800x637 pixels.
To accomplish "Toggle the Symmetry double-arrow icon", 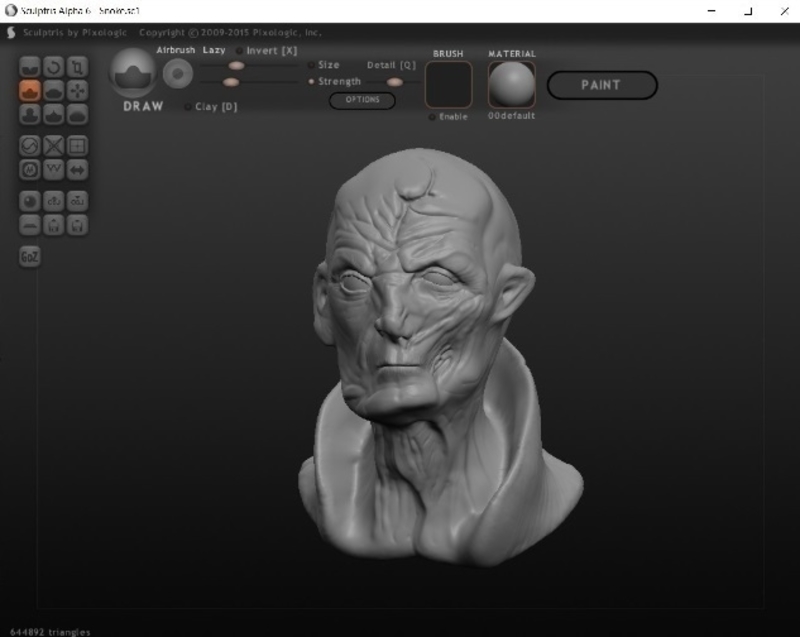I will click(77, 170).
